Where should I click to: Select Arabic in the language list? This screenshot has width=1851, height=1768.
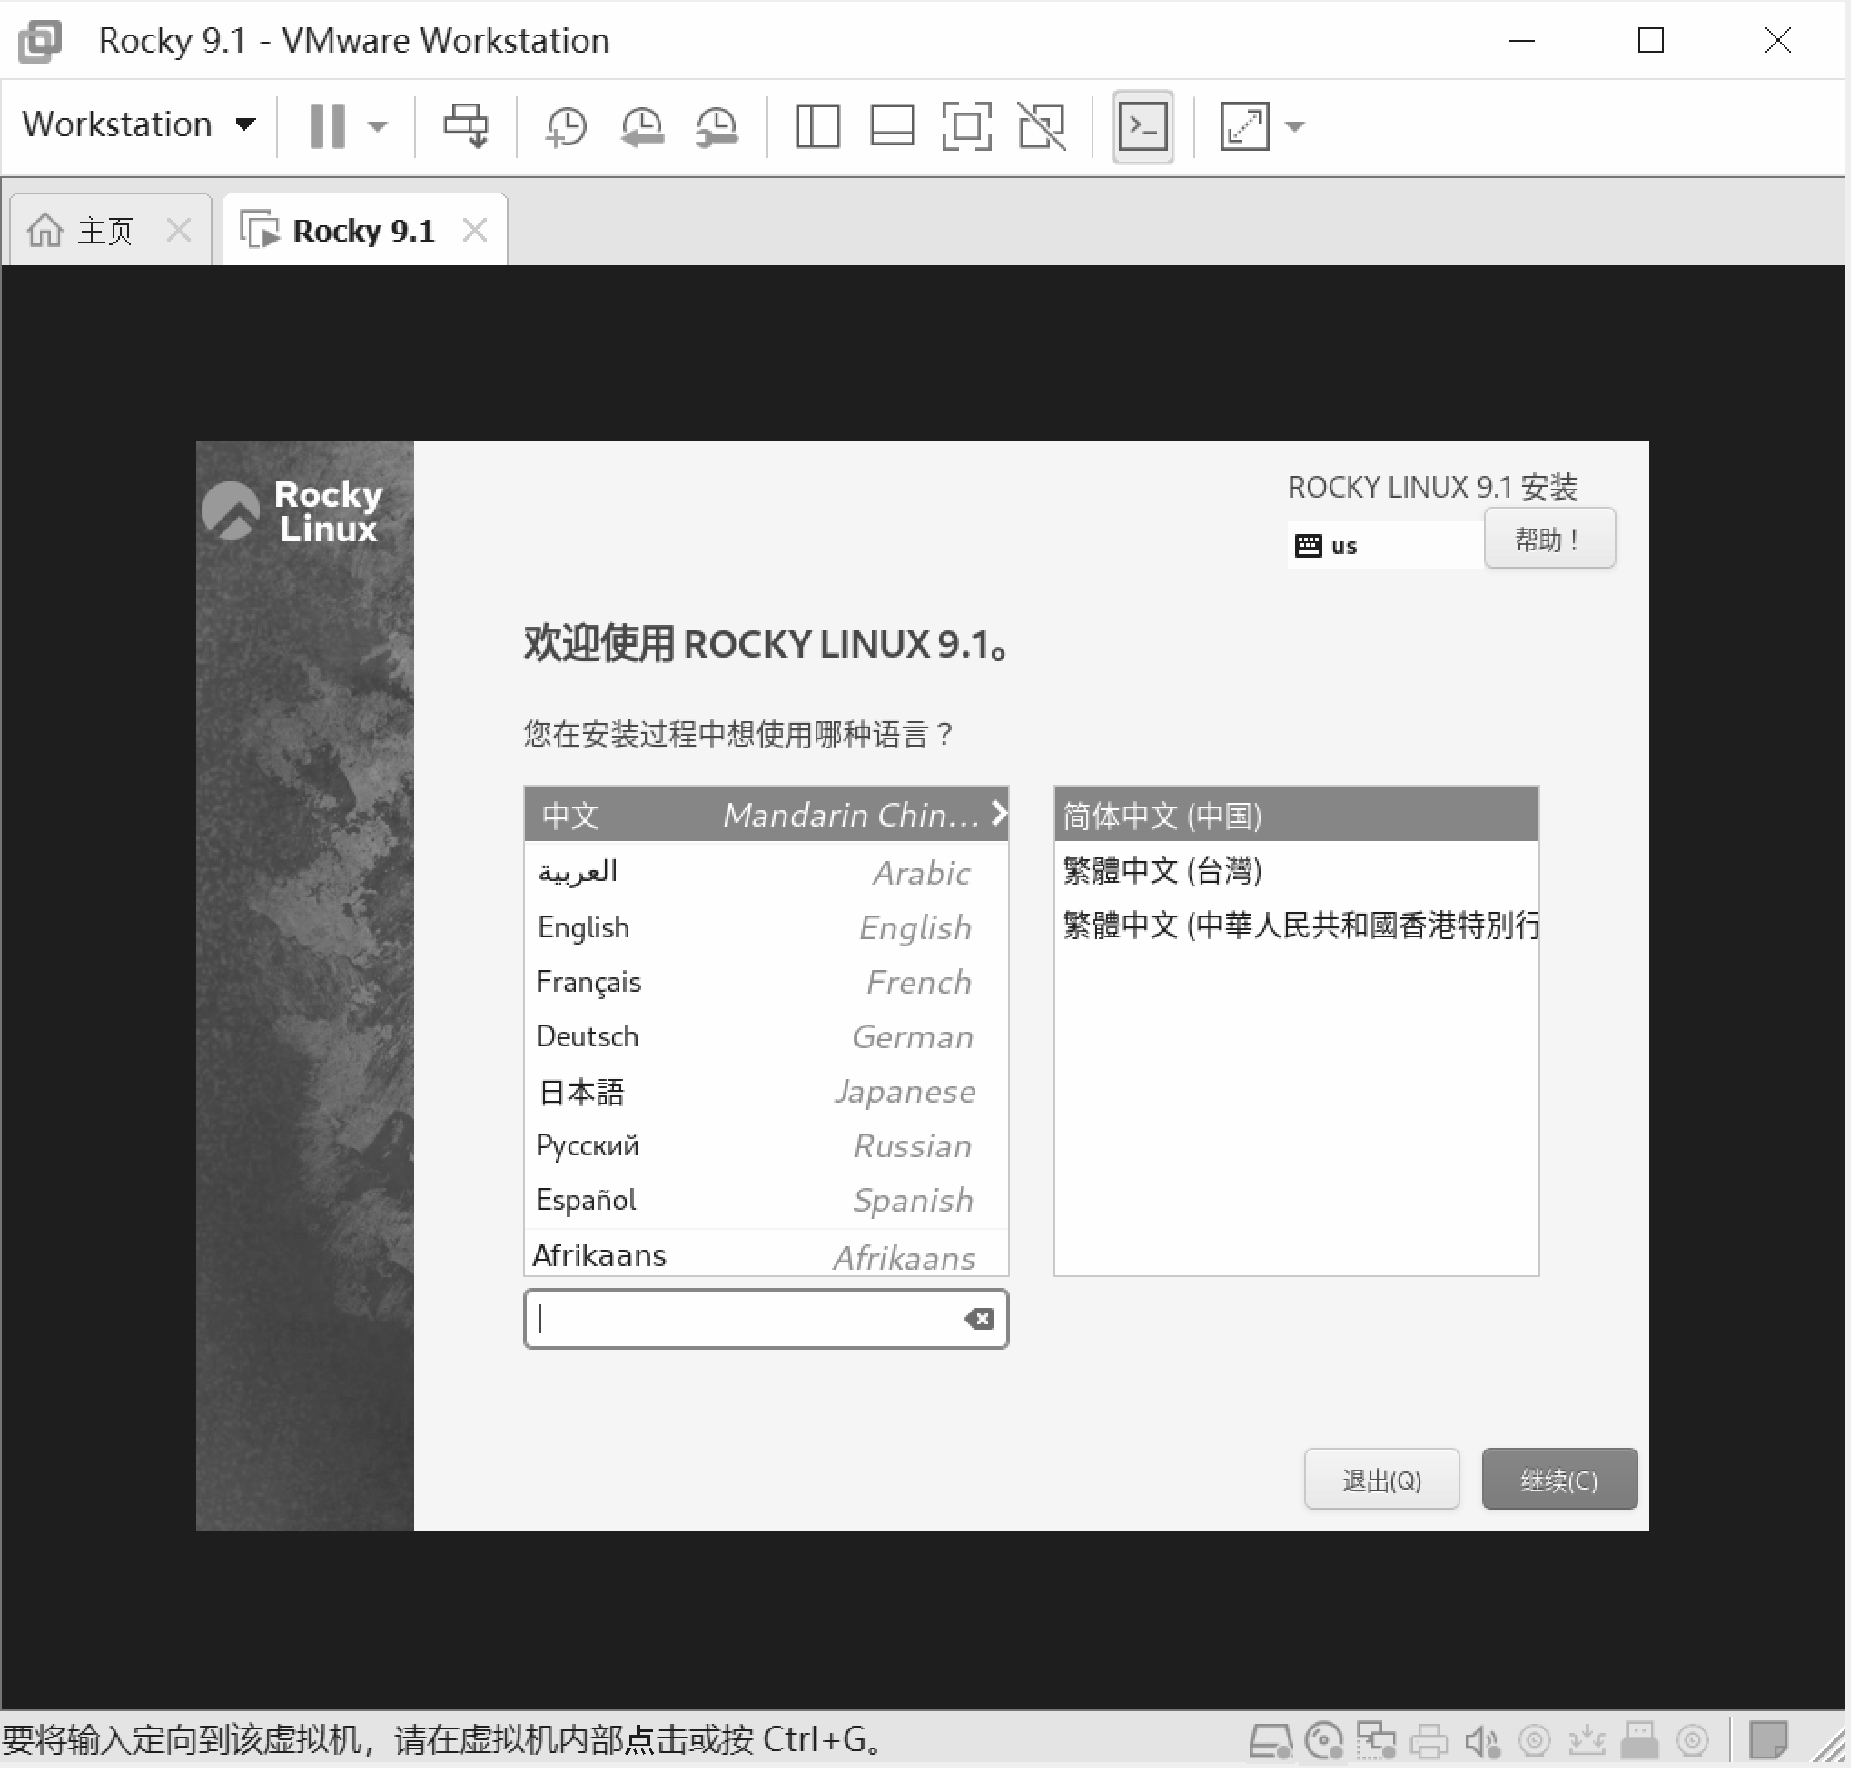pos(766,872)
